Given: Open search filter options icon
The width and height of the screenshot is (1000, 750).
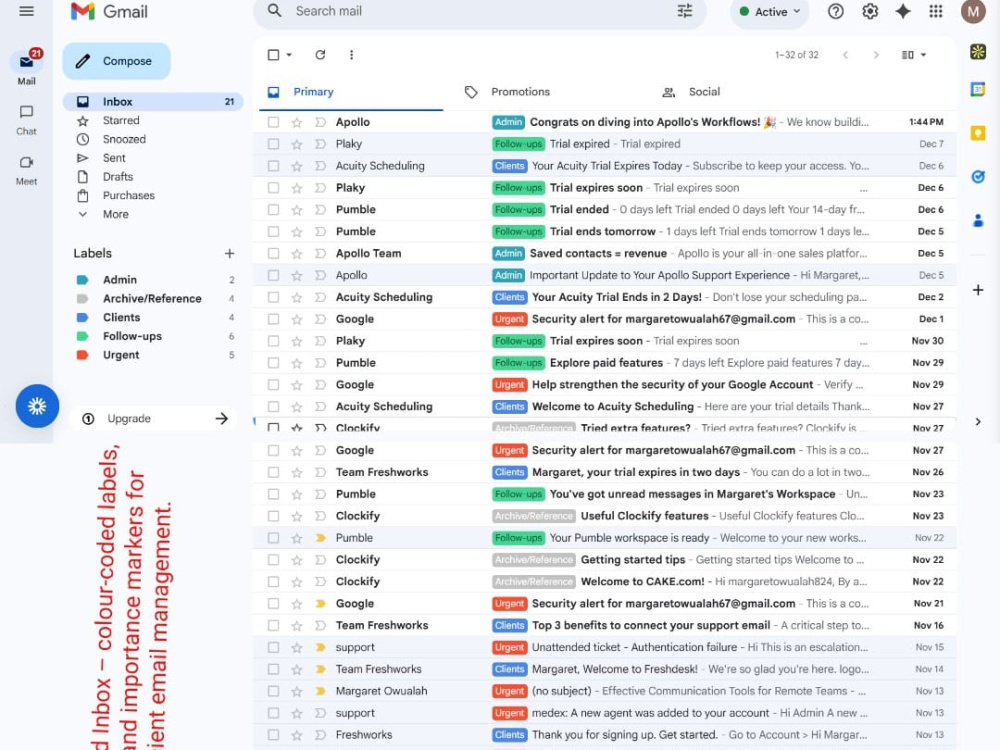Looking at the screenshot, I should click(x=684, y=11).
